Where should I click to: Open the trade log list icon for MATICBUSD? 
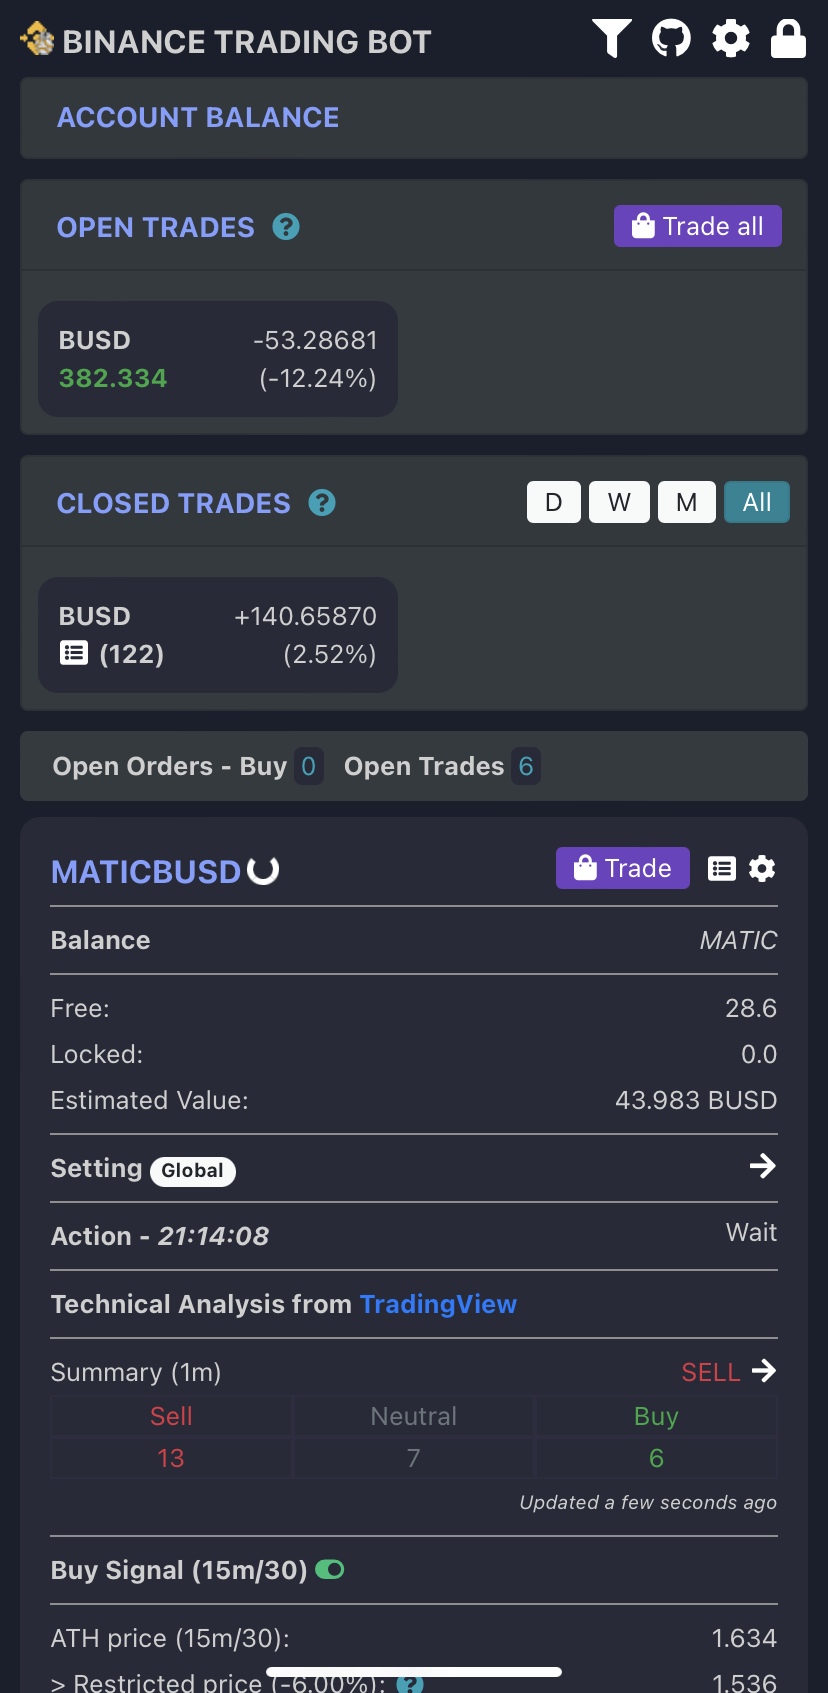(x=722, y=868)
